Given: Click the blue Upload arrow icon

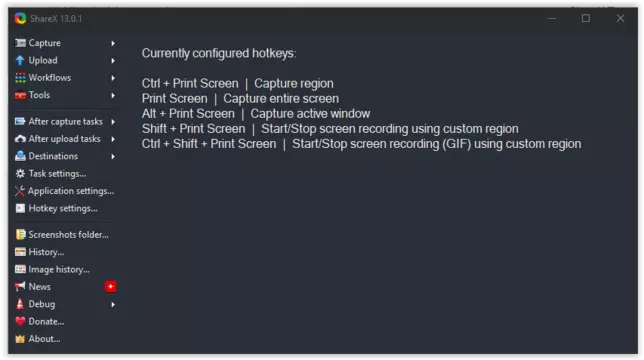Looking at the screenshot, I should (20, 60).
